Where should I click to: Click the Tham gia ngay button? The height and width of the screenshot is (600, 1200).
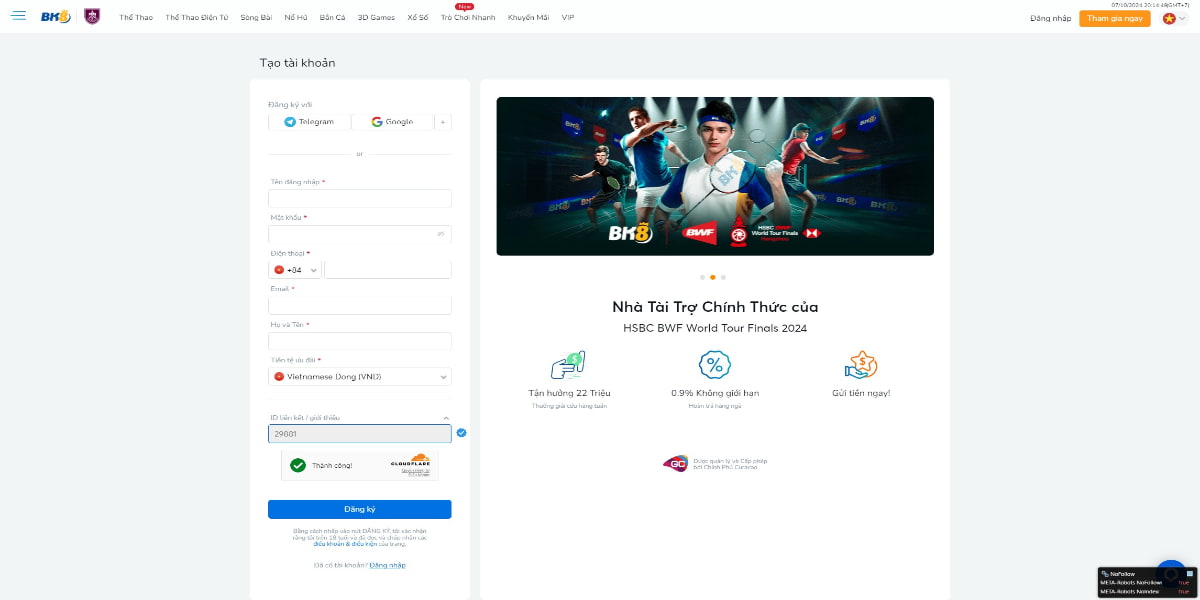coord(1115,18)
